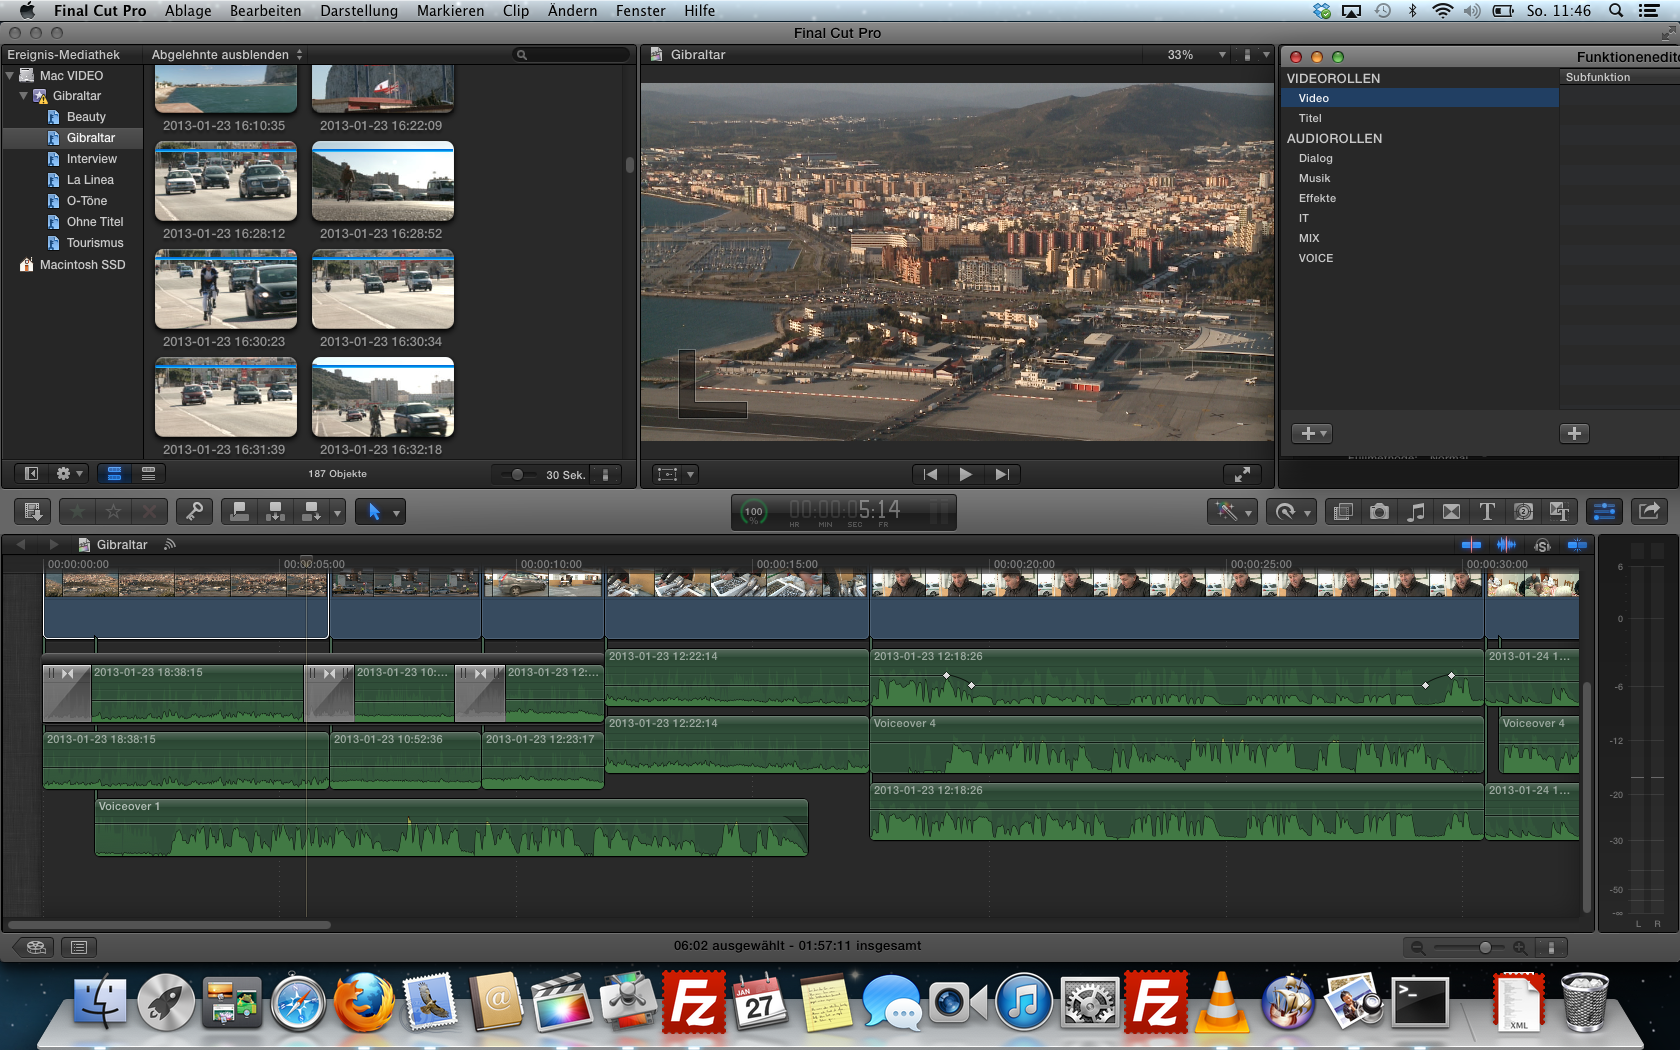1680x1050 pixels.
Task: Jump to the next edit in viewer
Action: pos(1001,474)
